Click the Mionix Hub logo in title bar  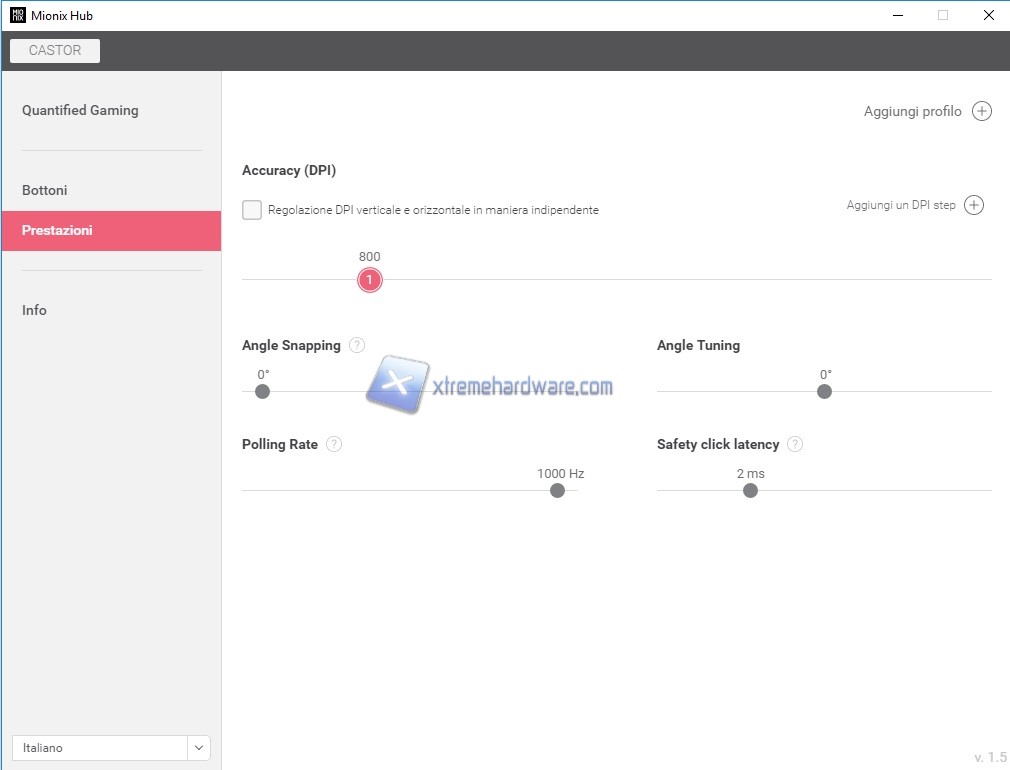[17, 15]
